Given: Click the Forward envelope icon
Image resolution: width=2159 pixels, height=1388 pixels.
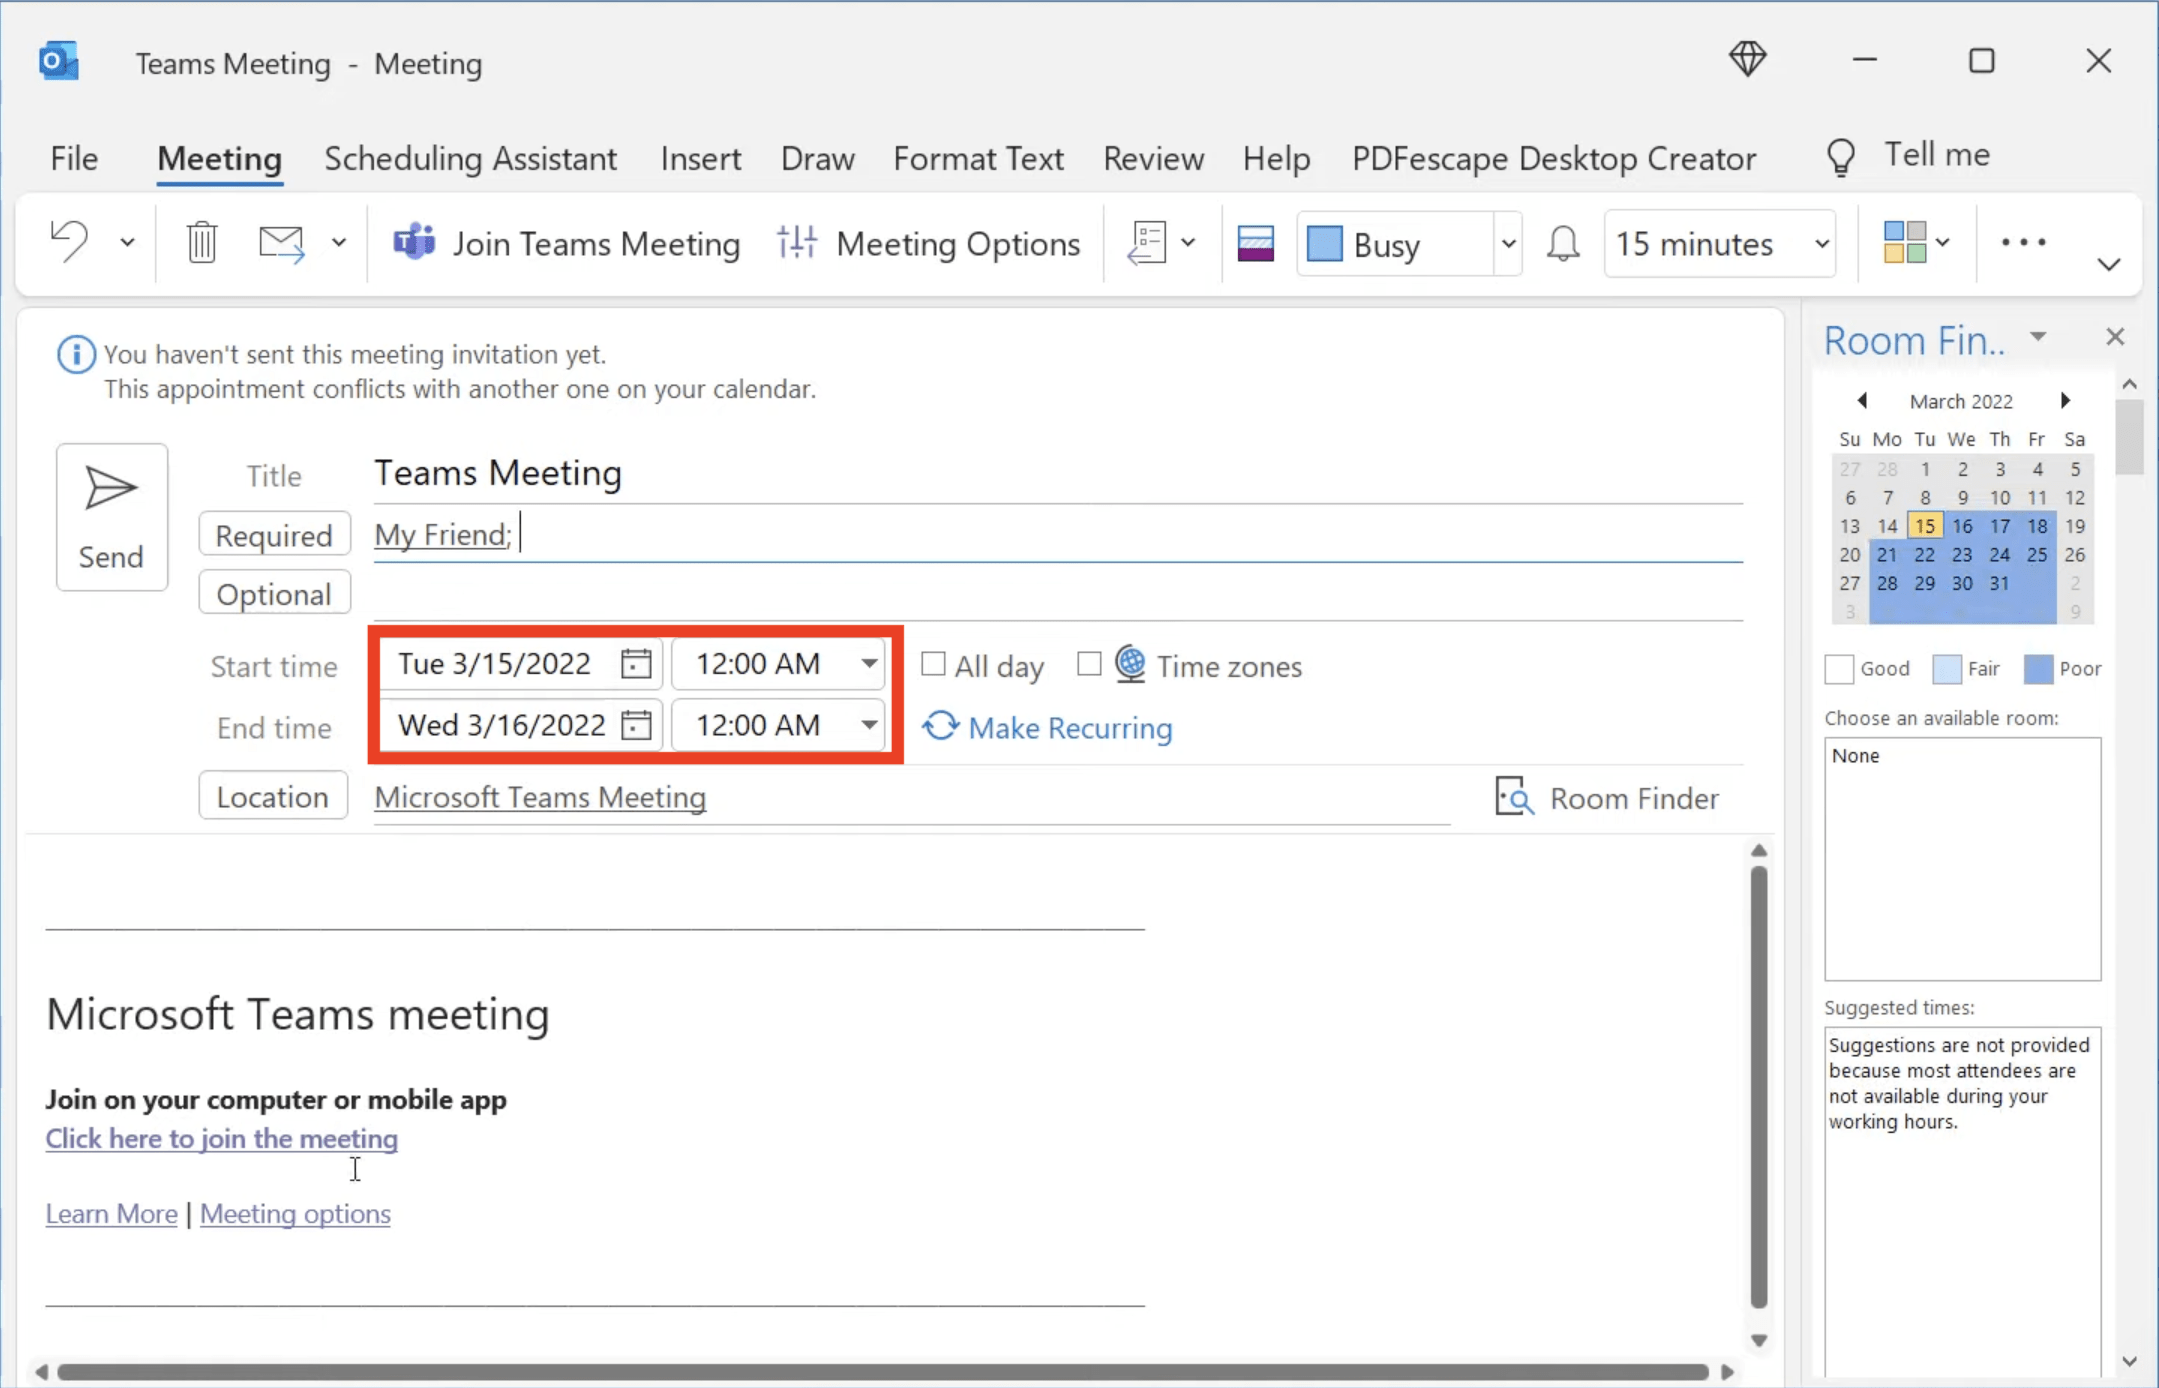Looking at the screenshot, I should 281,243.
